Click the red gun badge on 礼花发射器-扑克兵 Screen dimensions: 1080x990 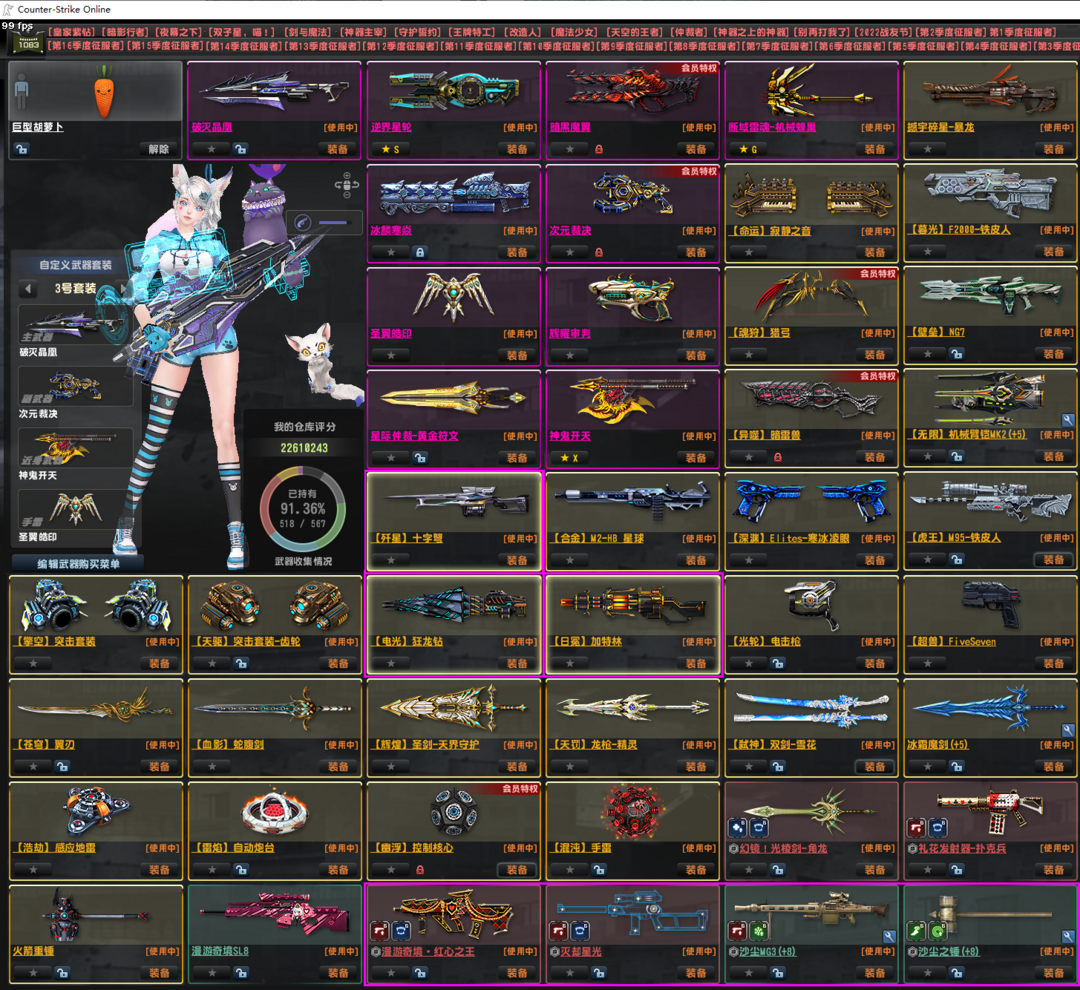(x=917, y=827)
